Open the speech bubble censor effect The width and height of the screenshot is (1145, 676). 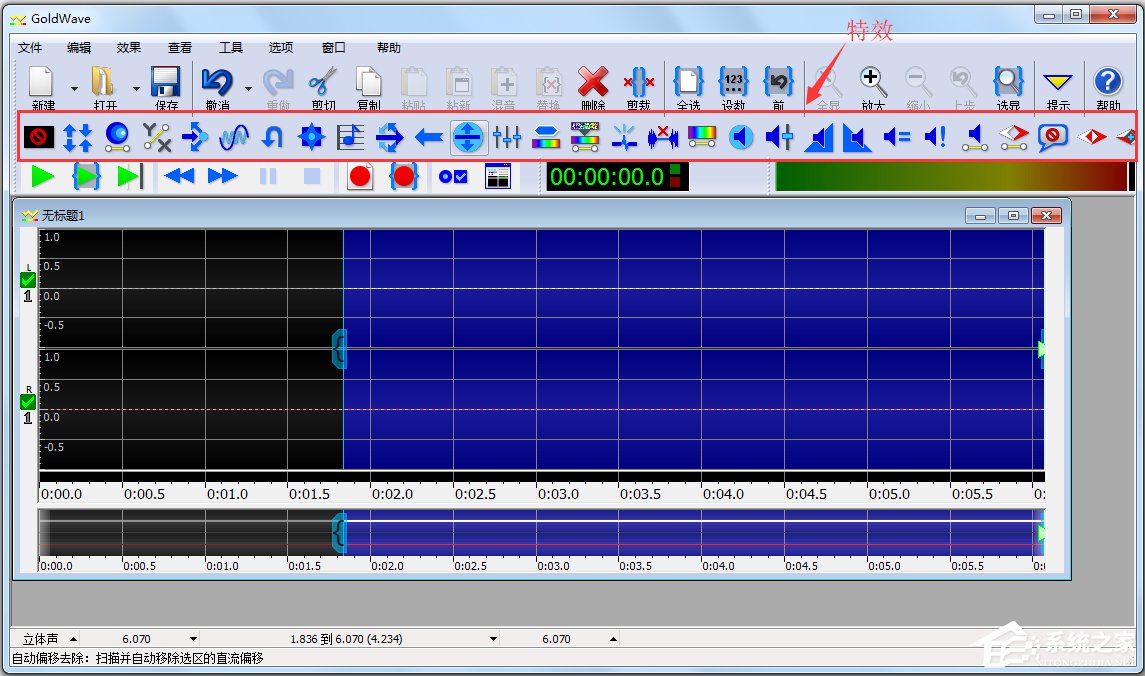point(1052,137)
